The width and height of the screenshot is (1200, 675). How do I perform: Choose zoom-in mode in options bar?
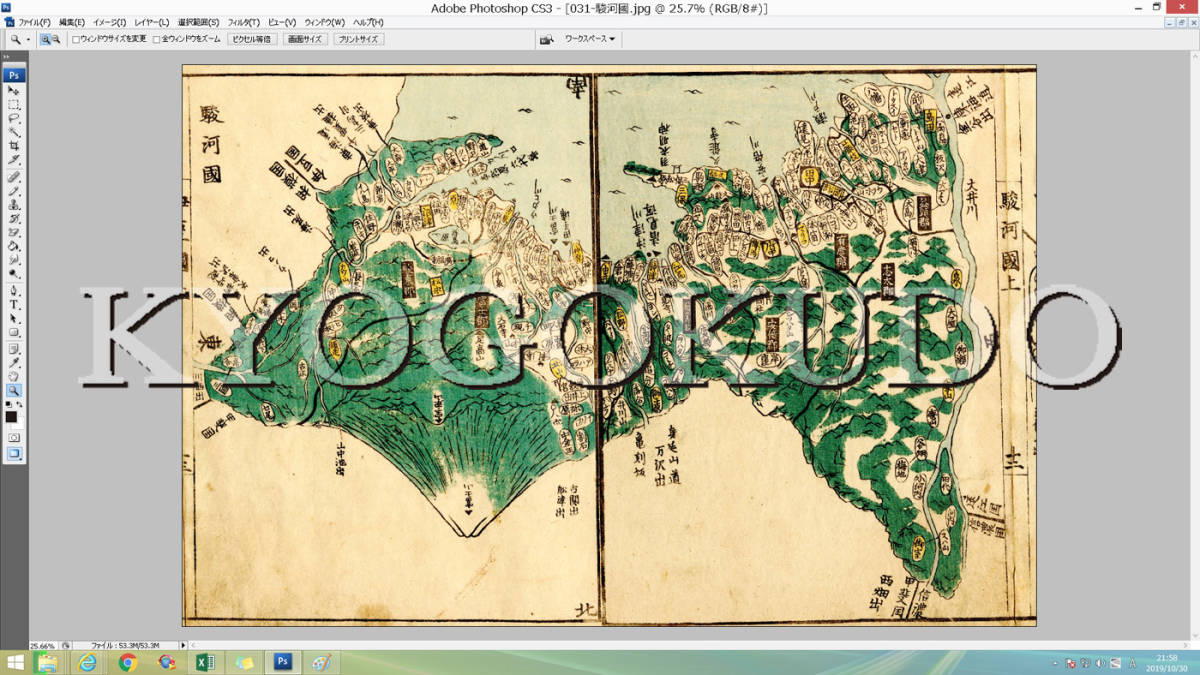pos(46,39)
